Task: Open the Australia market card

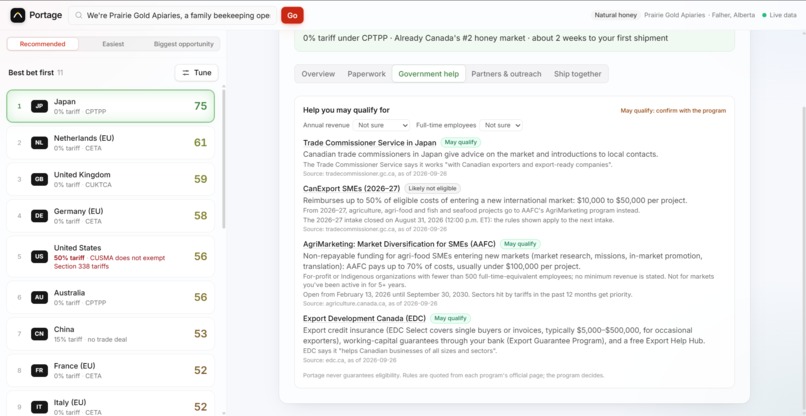Action: (111, 297)
